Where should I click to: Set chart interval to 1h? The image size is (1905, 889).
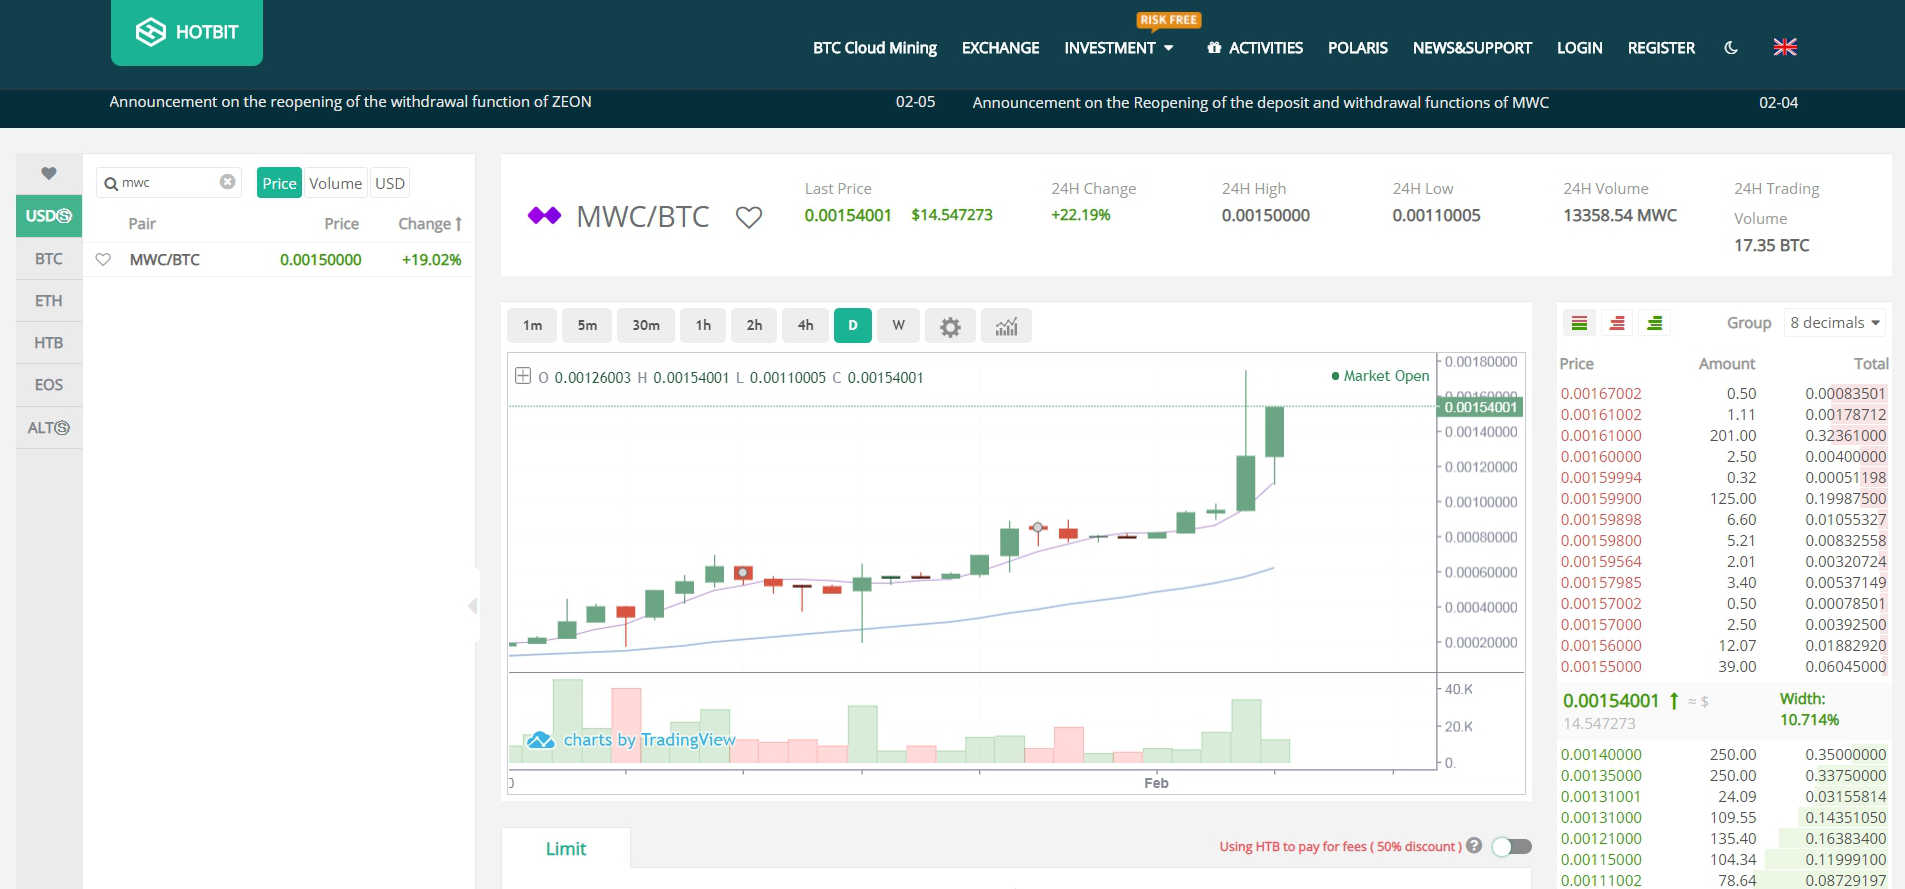(703, 326)
